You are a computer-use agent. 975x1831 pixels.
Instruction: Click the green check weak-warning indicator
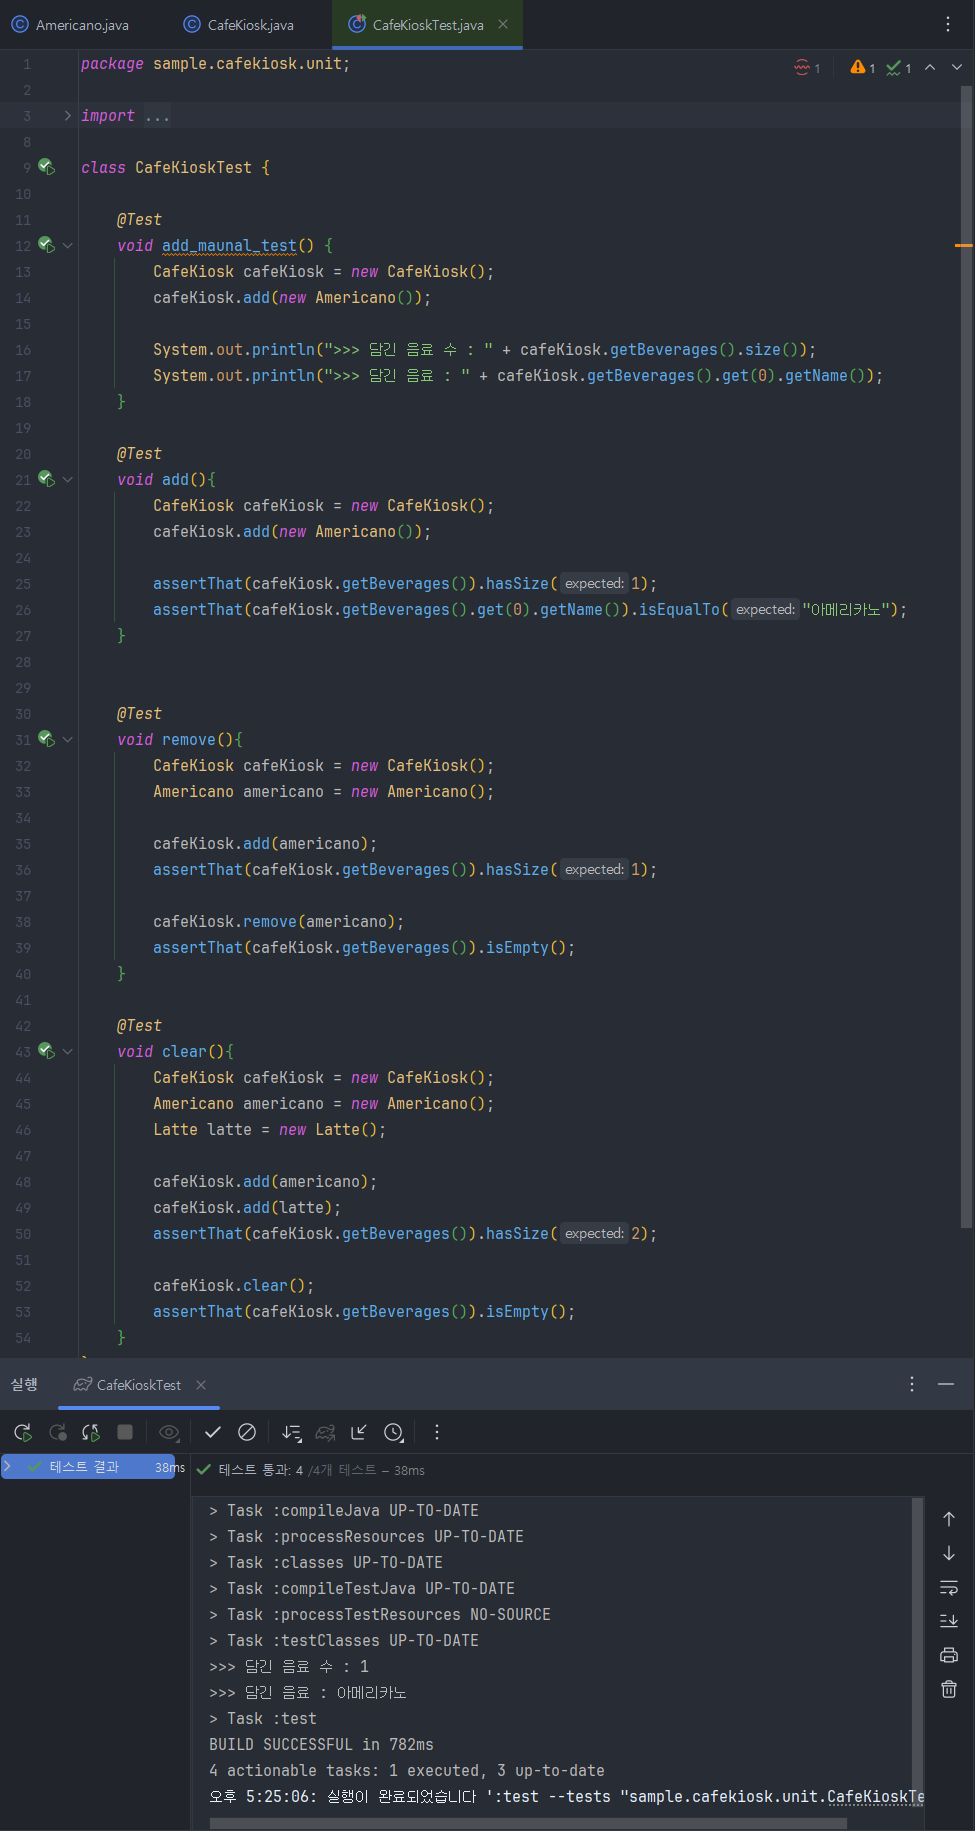pyautogui.click(x=898, y=67)
